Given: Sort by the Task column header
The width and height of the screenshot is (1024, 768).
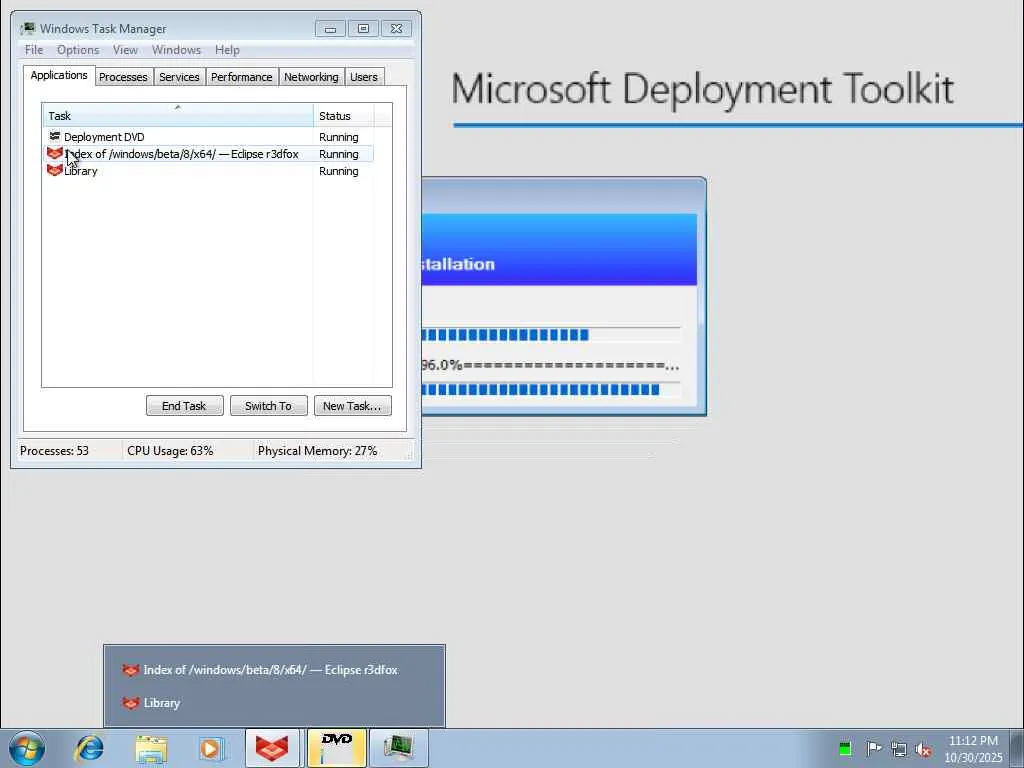Looking at the screenshot, I should pyautogui.click(x=178, y=116).
